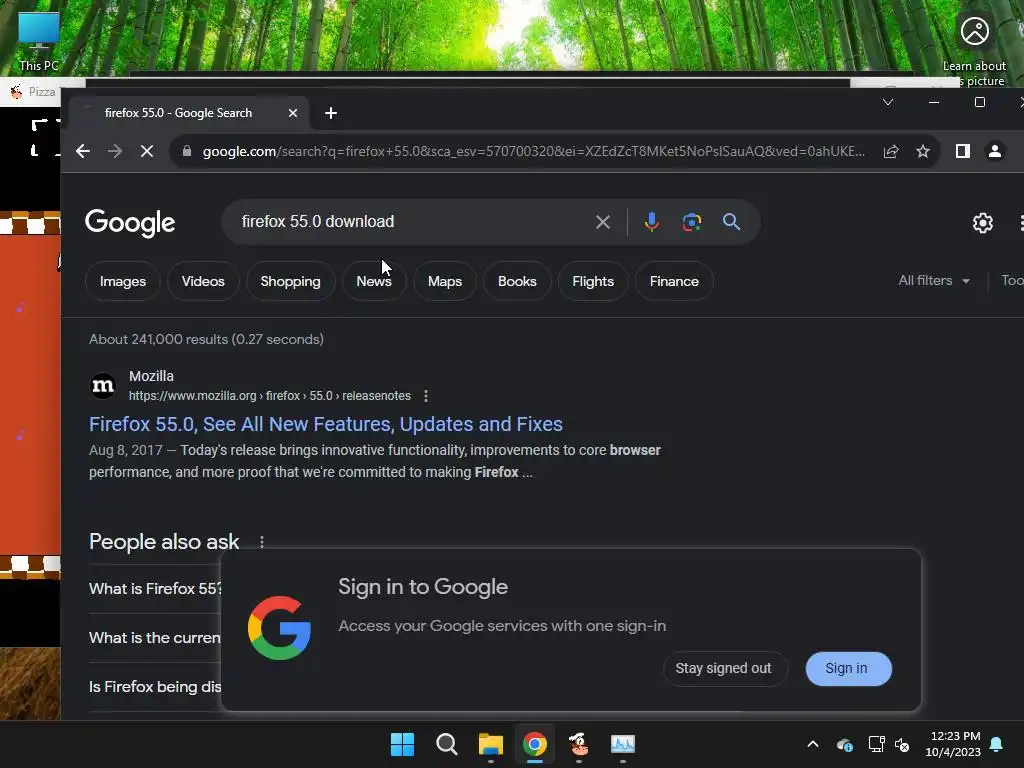Viewport: 1024px width, 768px height.
Task: Open the Windows Start menu
Action: (402, 744)
